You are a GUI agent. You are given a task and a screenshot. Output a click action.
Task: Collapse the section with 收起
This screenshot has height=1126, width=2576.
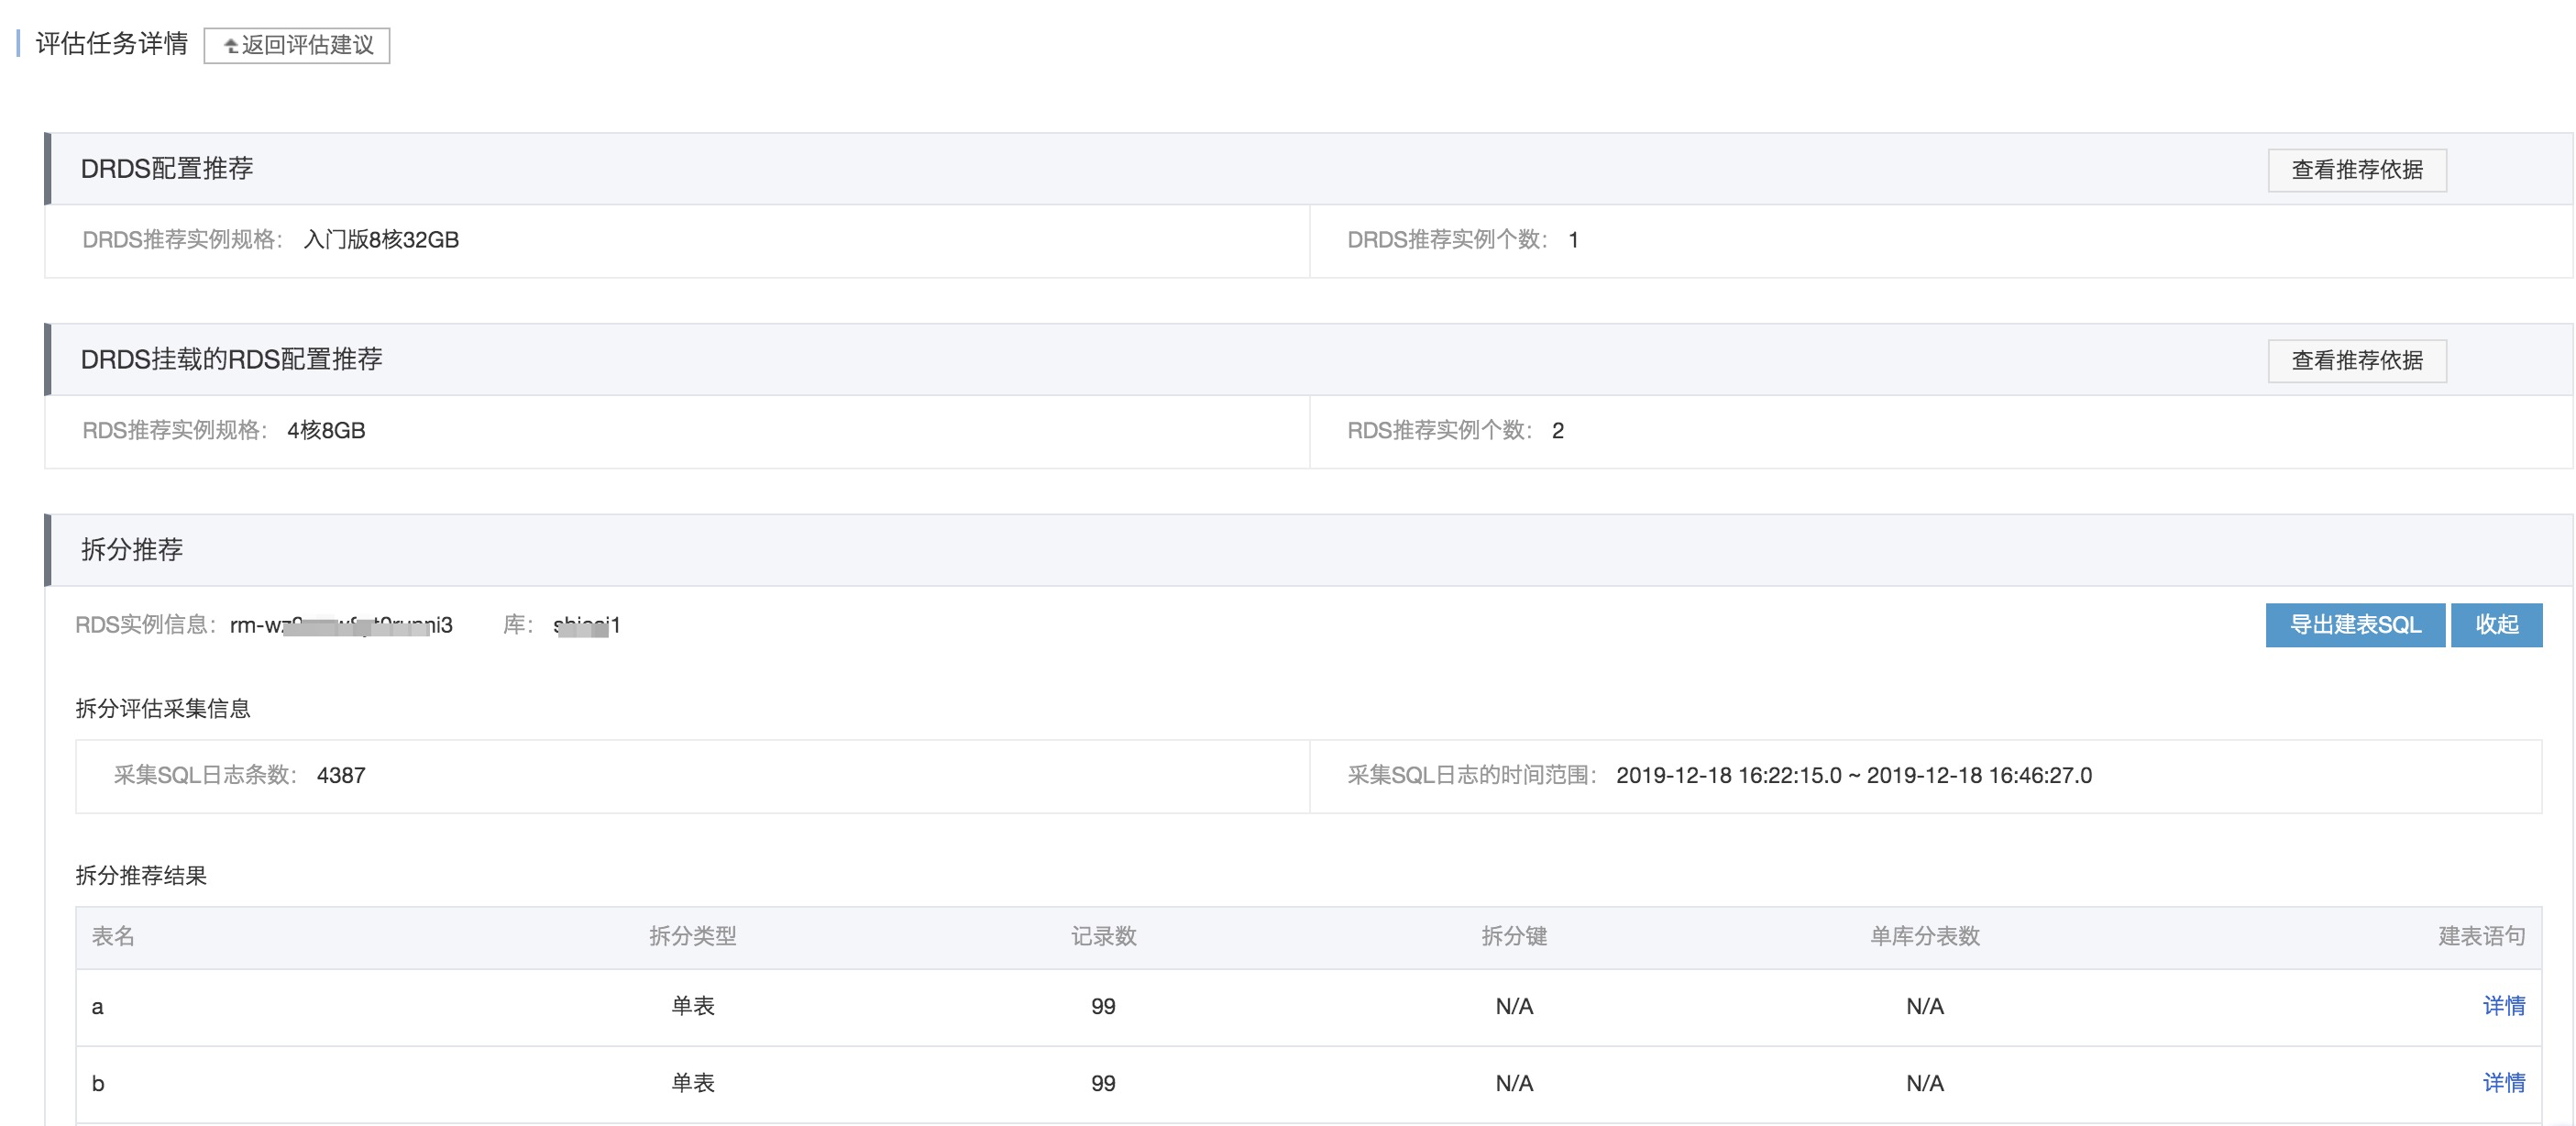tap(2496, 625)
